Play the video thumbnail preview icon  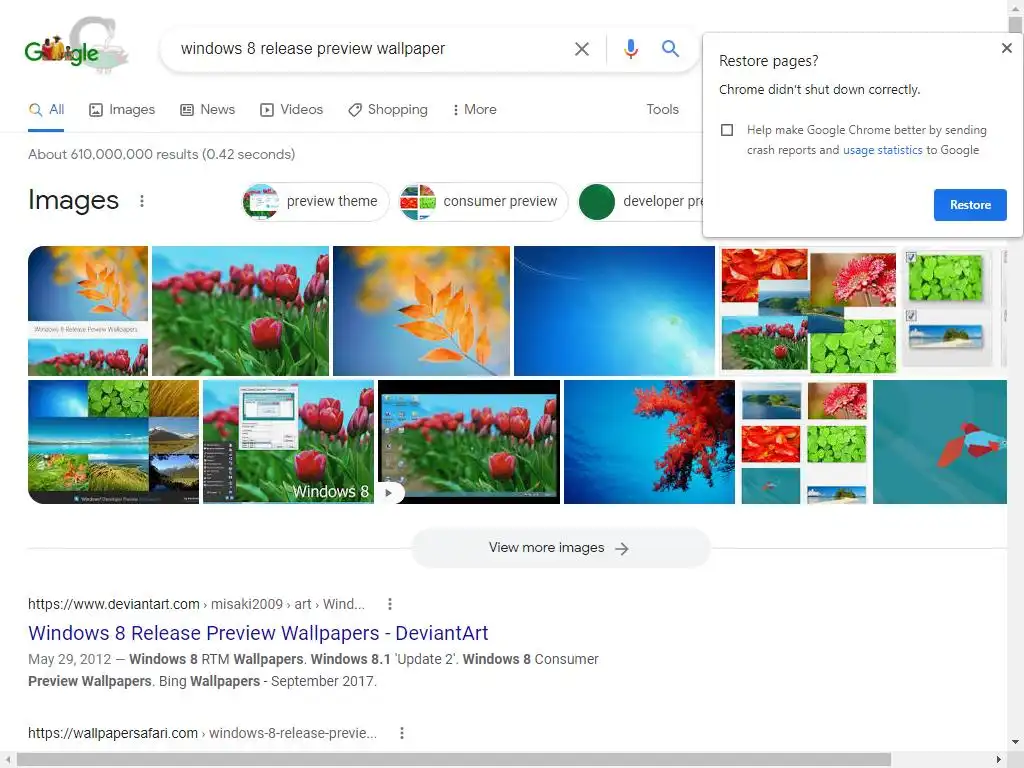389,492
